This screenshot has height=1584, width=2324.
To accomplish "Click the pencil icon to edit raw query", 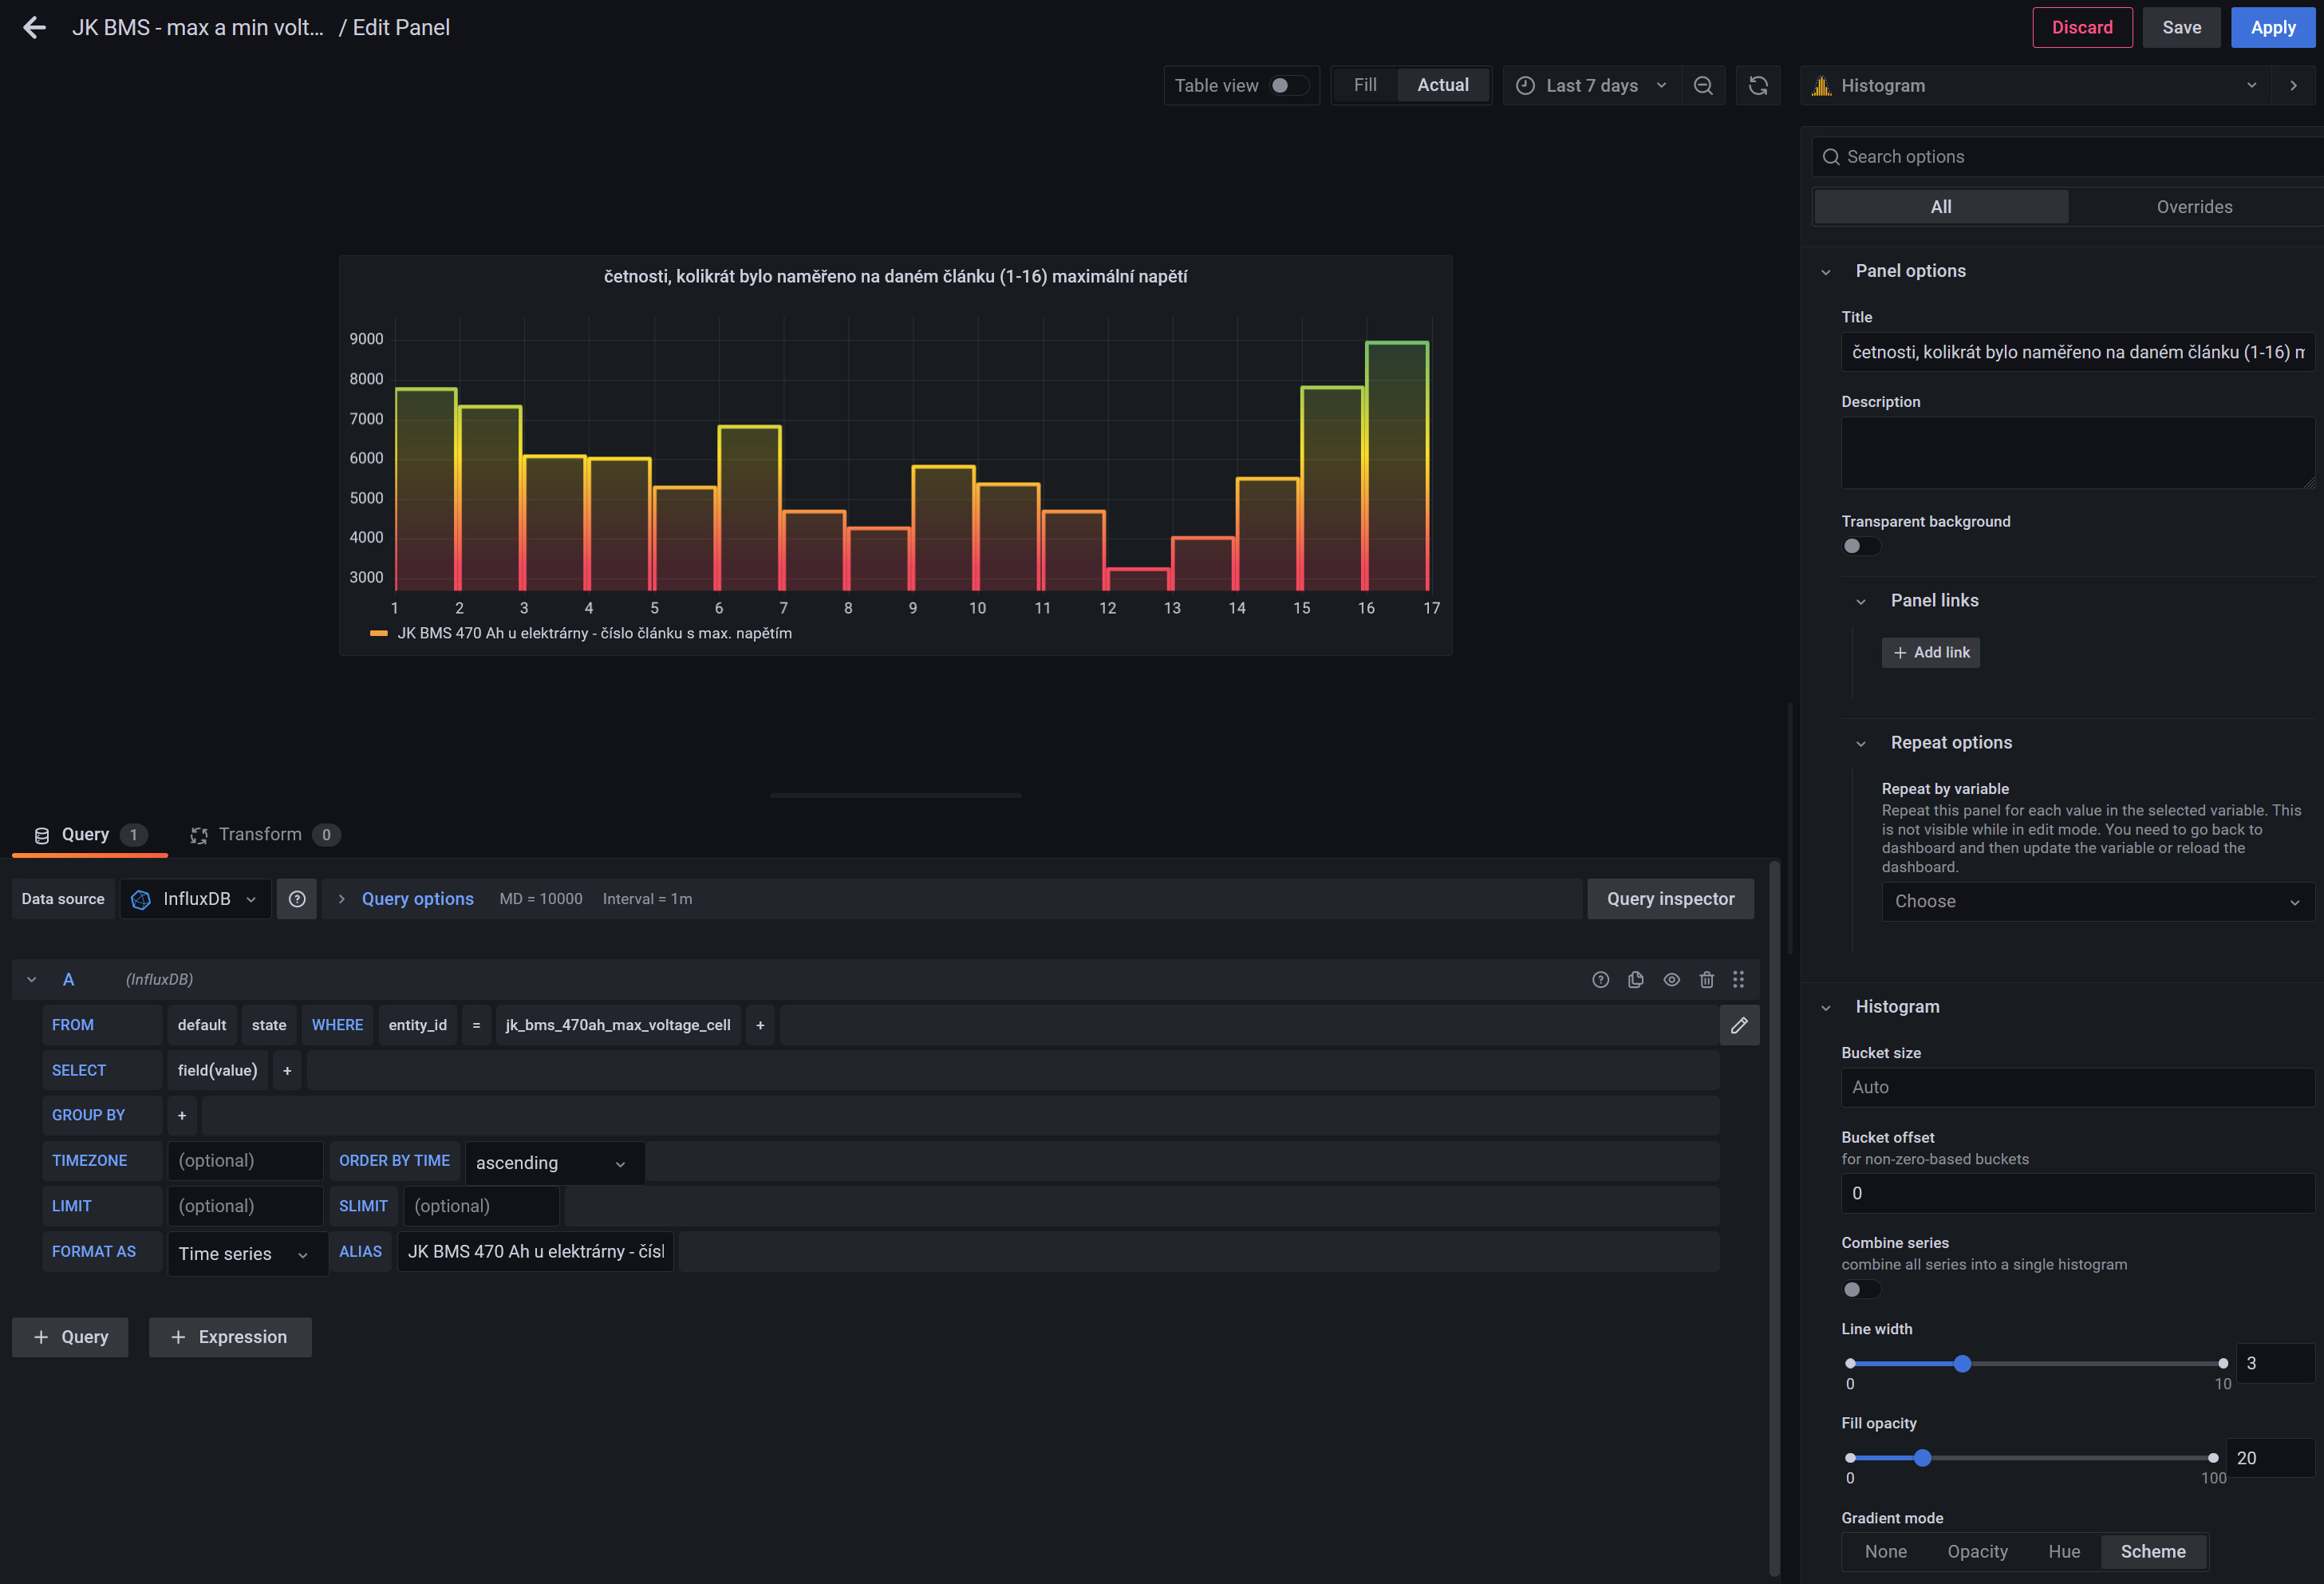I will 1739,1025.
